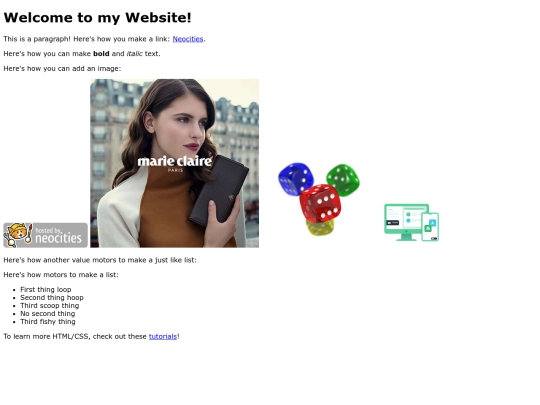Click the 'No second thing' list item
The image size is (540, 405).
[x=48, y=313]
